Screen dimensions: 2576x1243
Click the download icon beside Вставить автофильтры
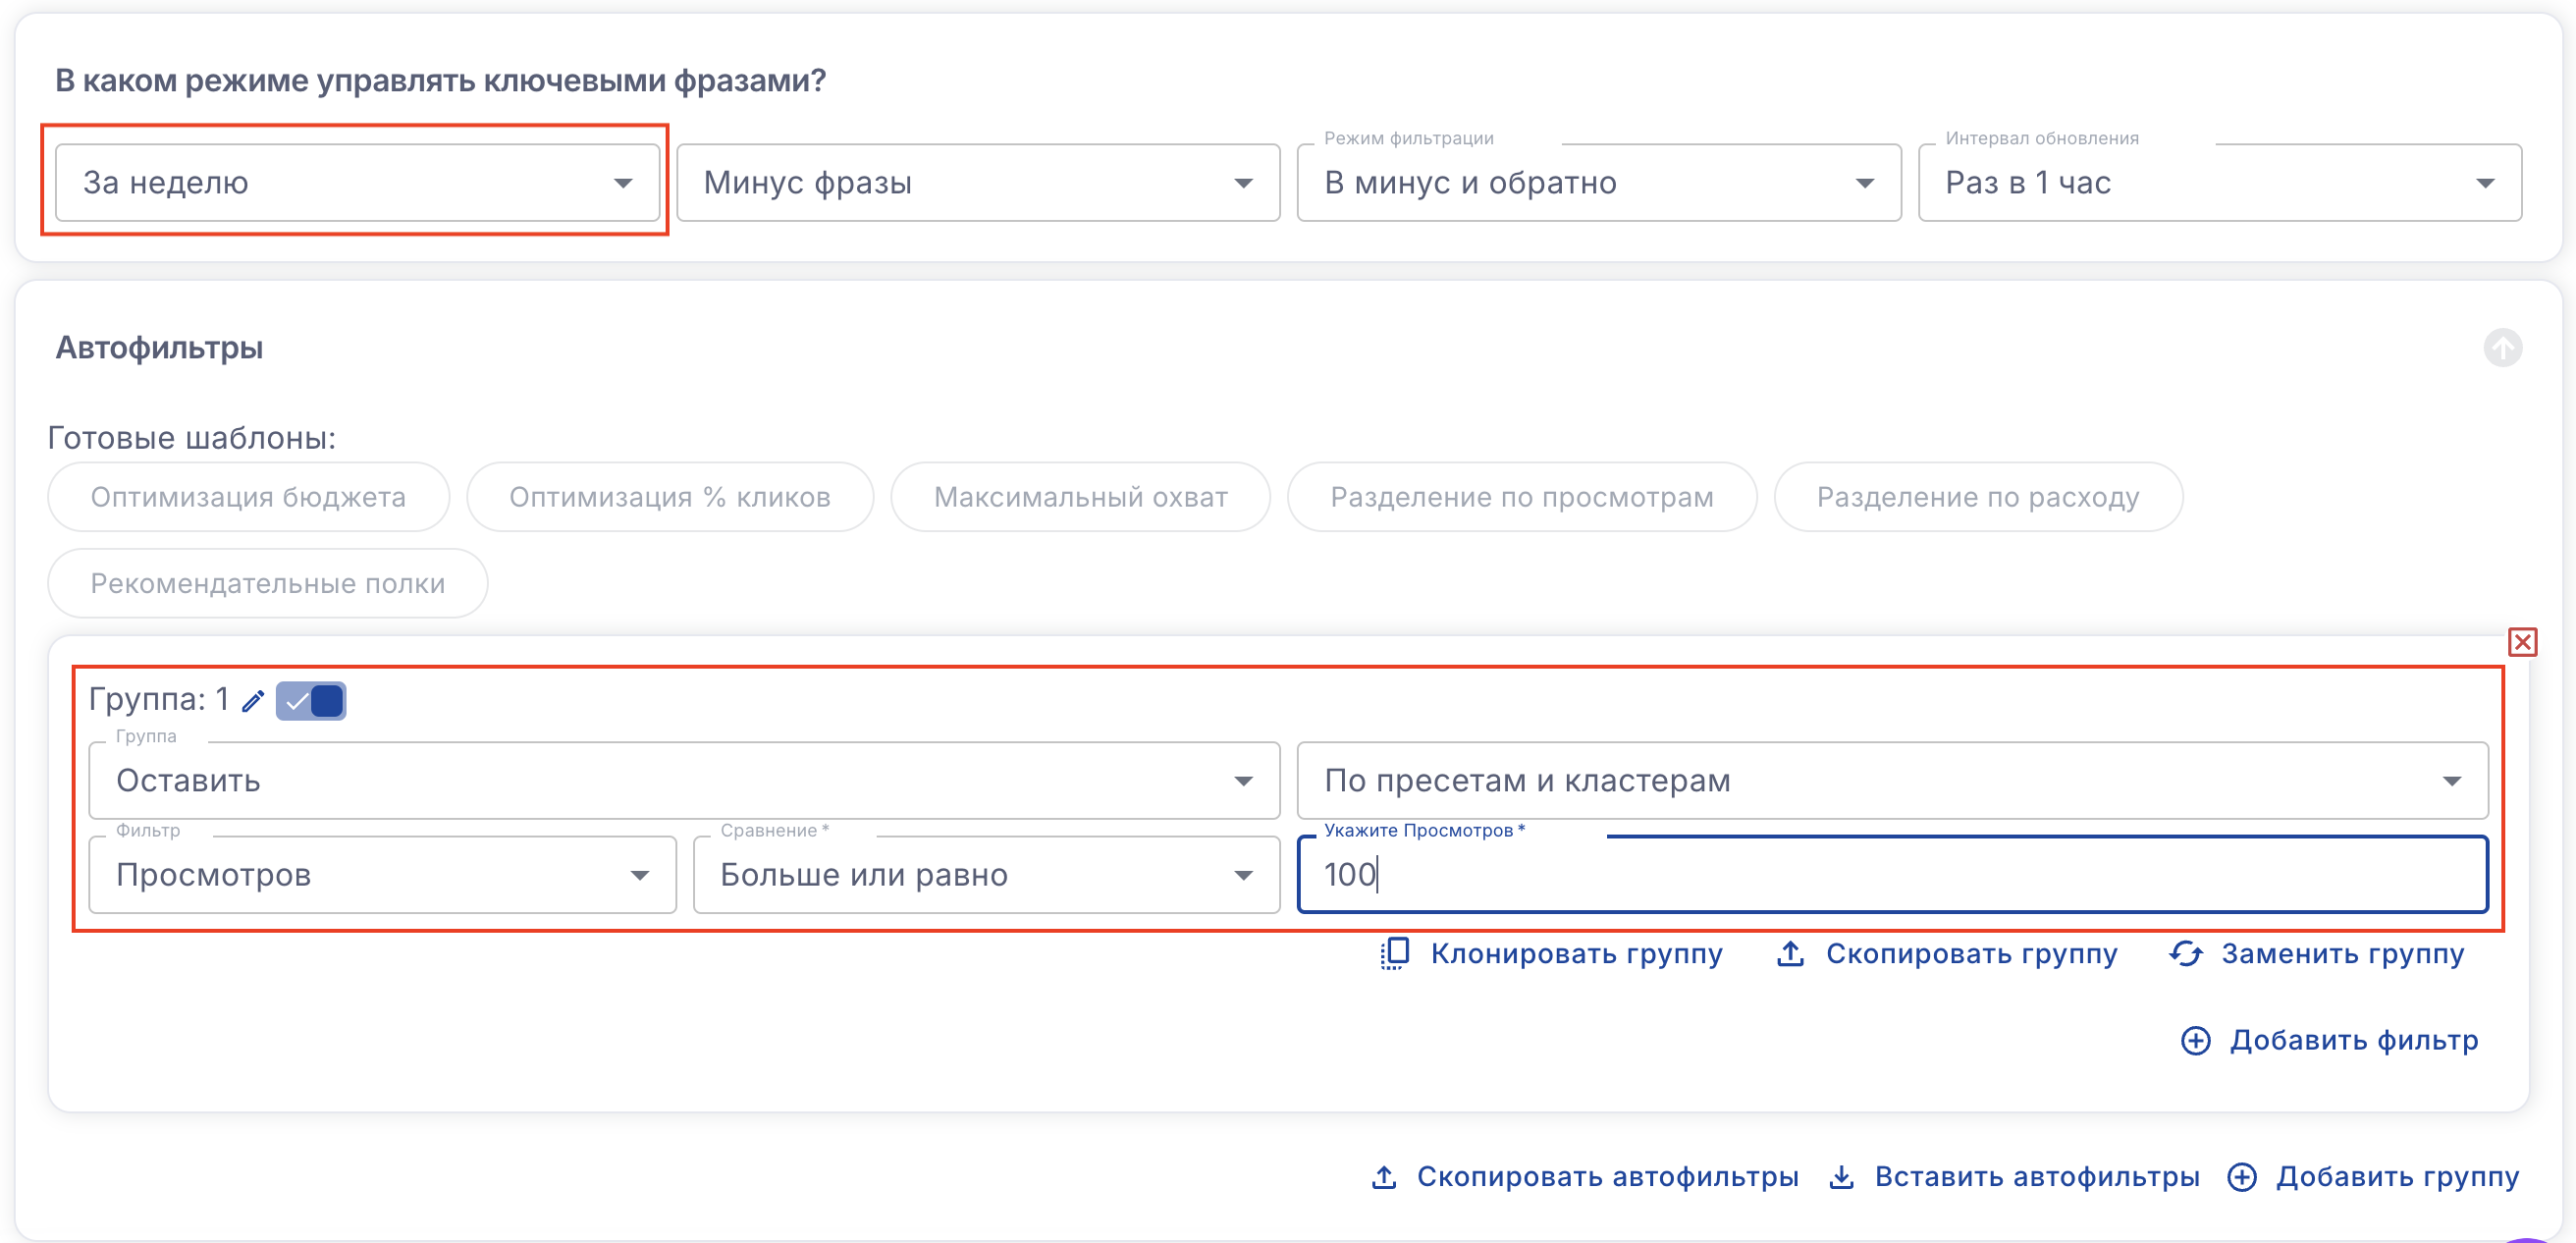[1841, 1177]
